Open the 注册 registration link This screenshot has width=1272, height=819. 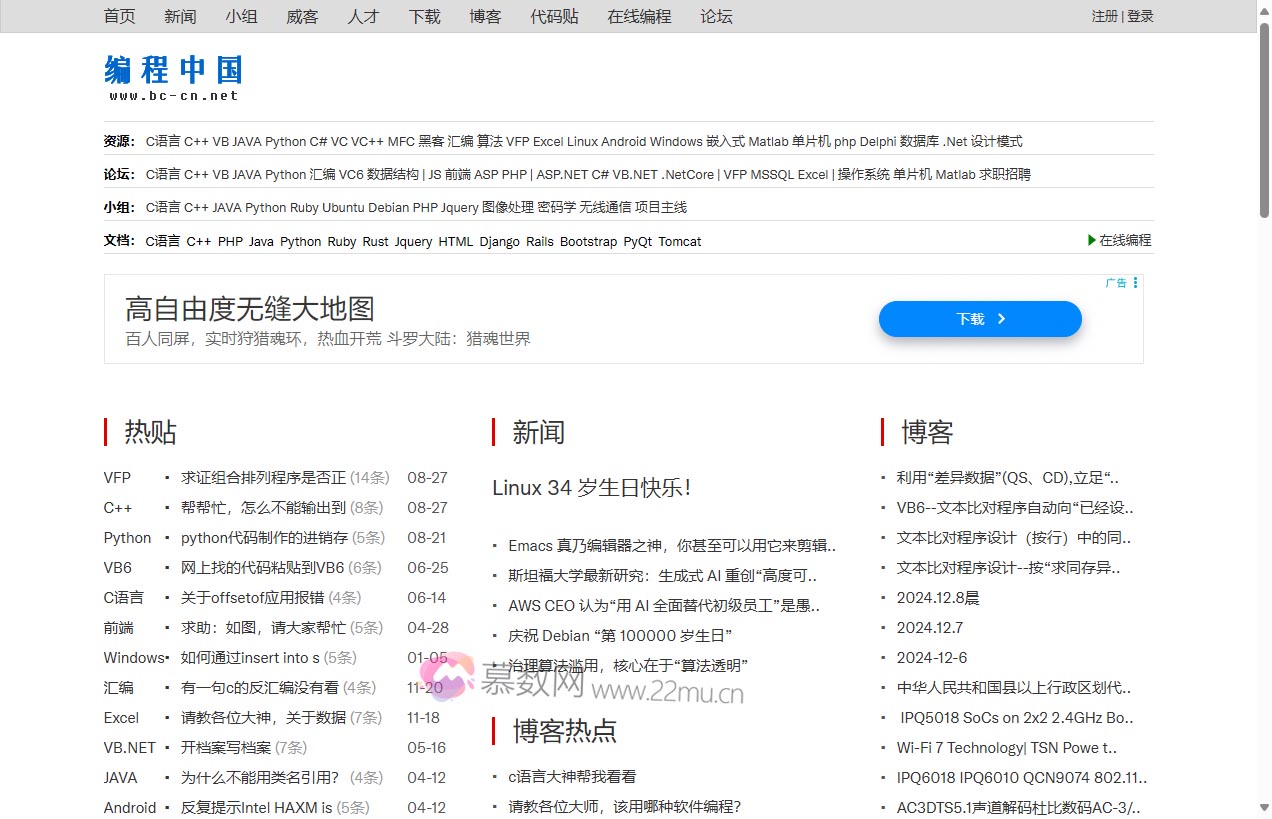(x=1103, y=16)
